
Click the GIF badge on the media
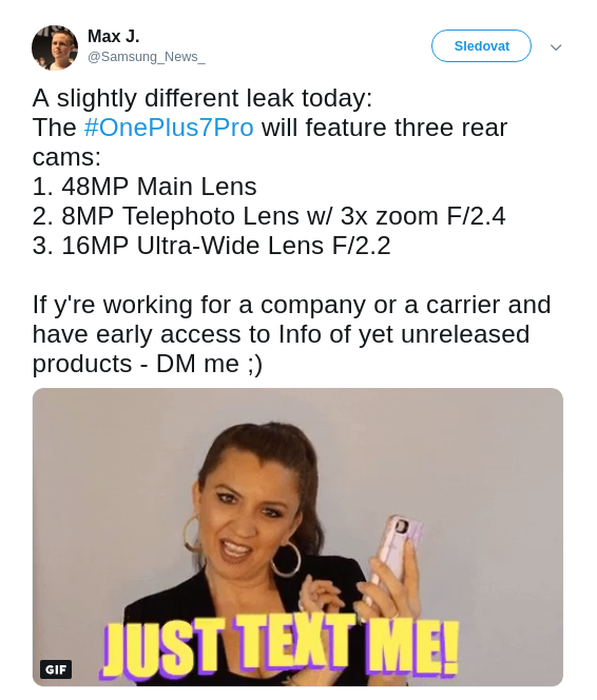pos(56,669)
